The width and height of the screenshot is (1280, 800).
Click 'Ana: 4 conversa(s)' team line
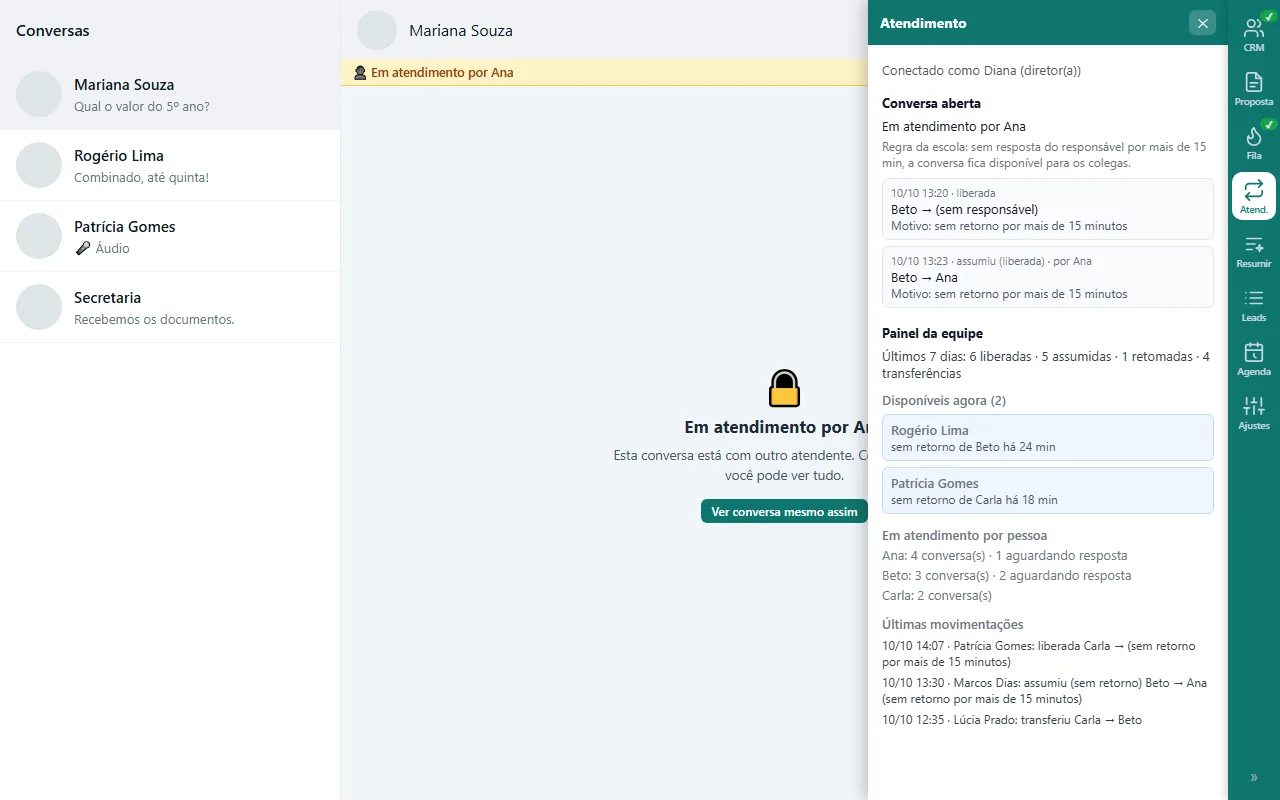point(1004,555)
